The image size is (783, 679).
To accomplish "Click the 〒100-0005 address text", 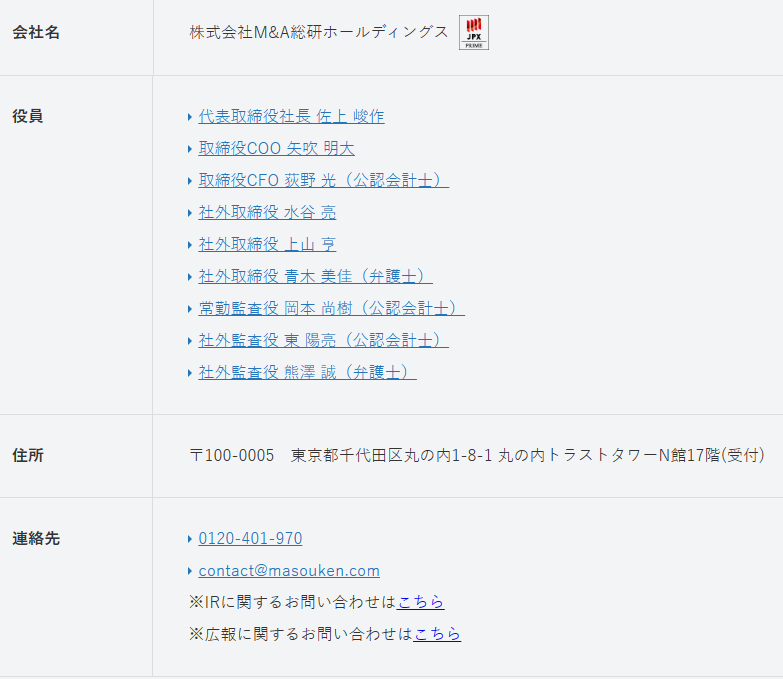I will [x=477, y=455].
